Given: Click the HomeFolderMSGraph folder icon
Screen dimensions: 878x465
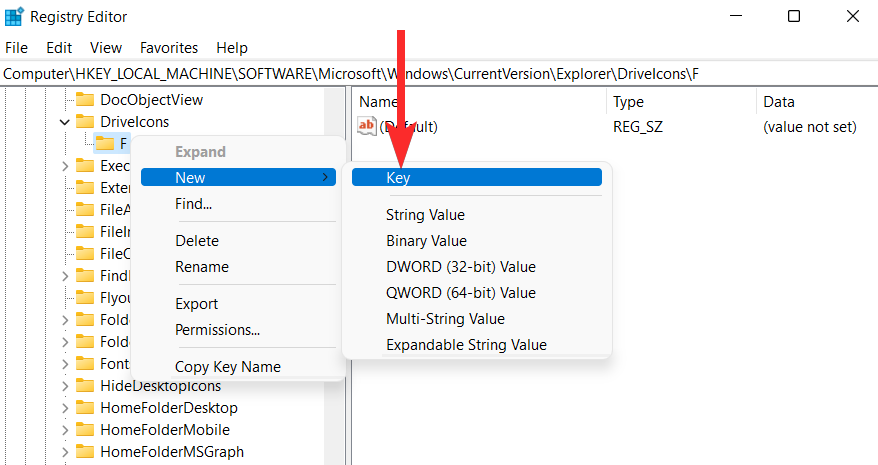Looking at the screenshot, I should 86,452.
